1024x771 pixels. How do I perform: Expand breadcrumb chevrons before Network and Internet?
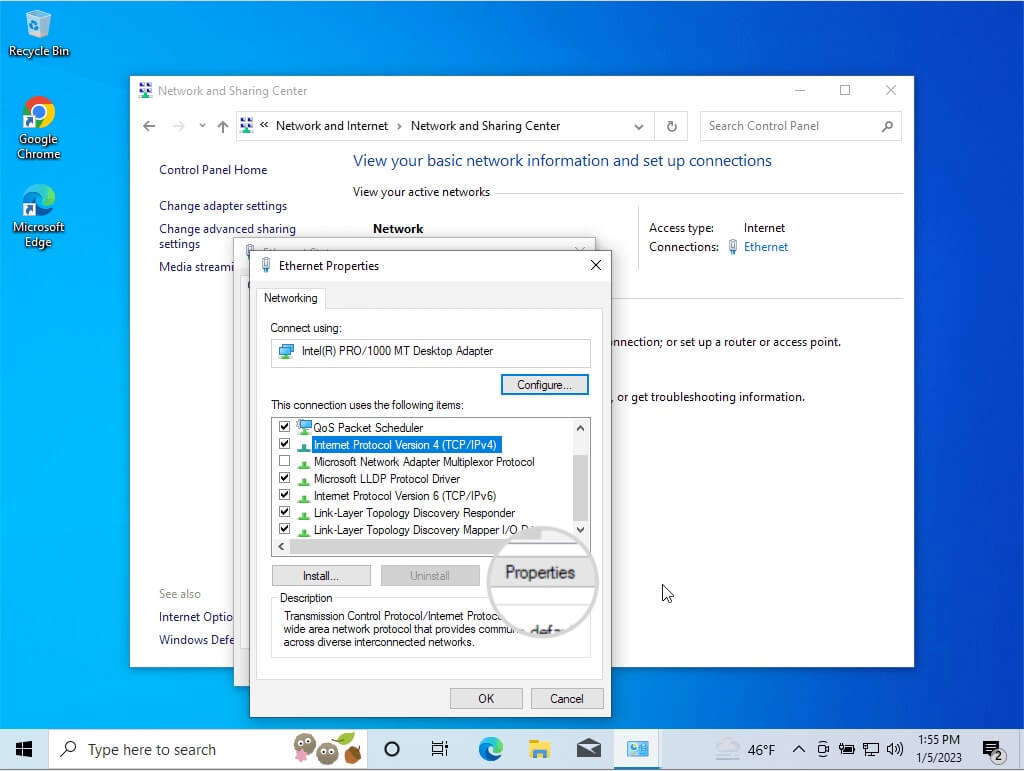[x=264, y=125]
